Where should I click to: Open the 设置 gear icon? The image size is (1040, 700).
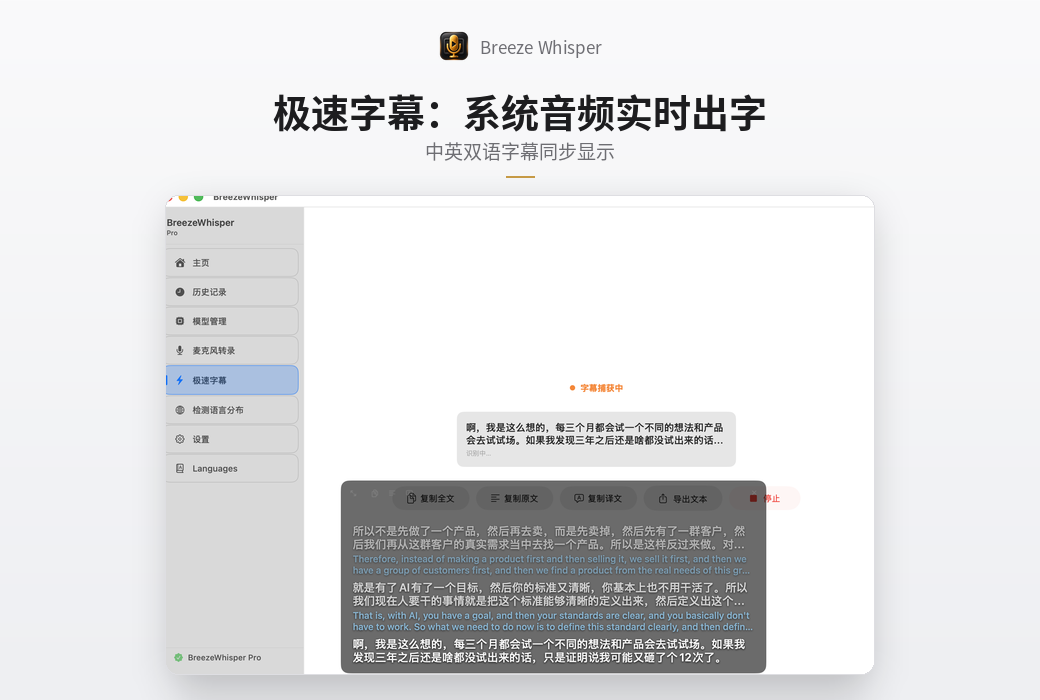click(180, 439)
